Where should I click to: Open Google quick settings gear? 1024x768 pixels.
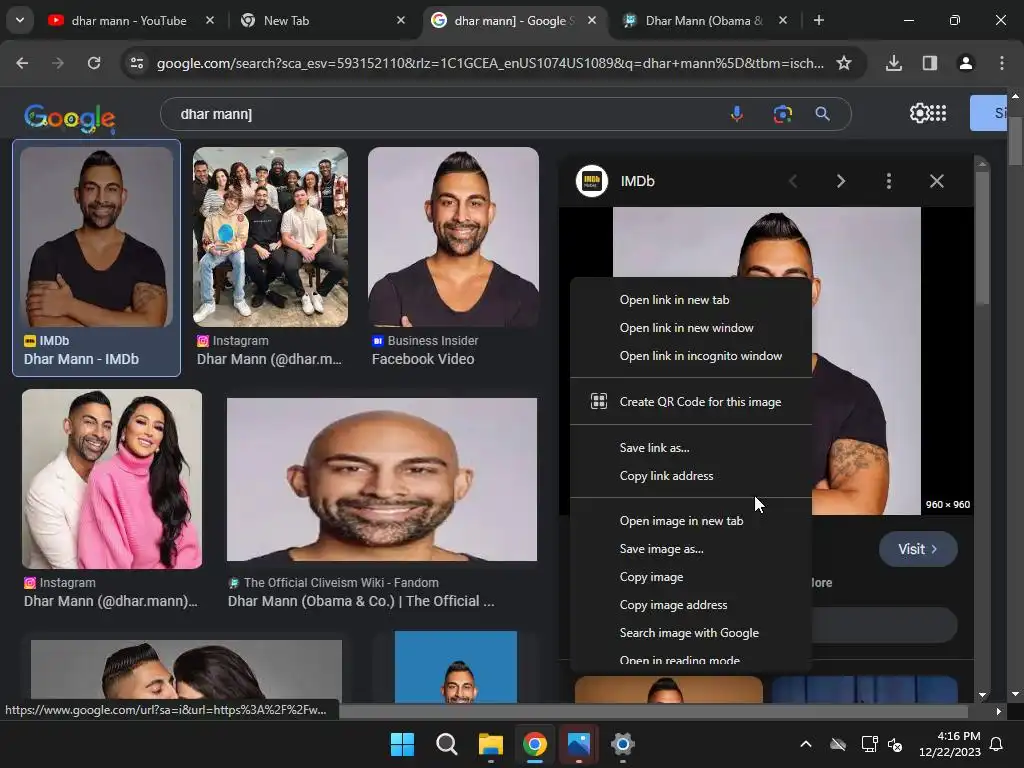(919, 113)
